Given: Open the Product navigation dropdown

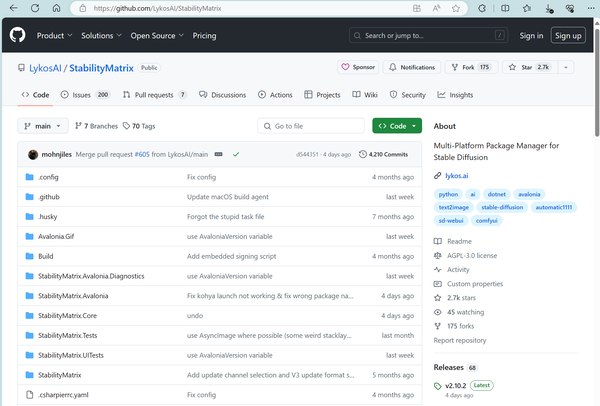Looking at the screenshot, I should 54,36.
